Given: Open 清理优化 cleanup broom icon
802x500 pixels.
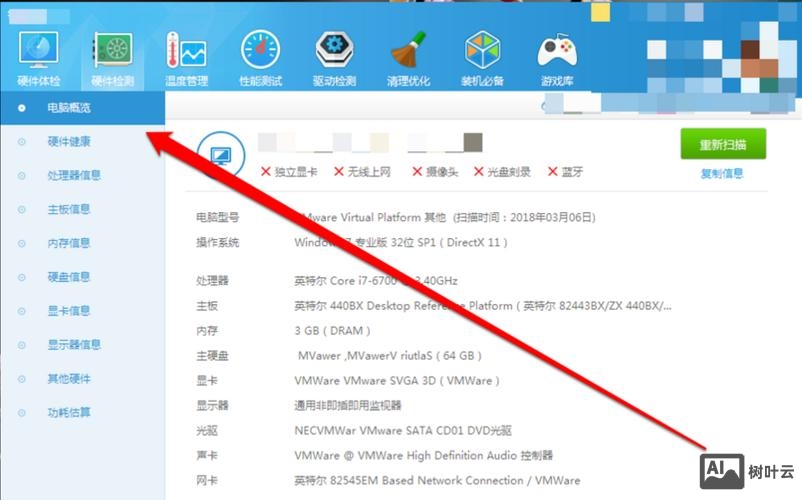Looking at the screenshot, I should click(408, 58).
